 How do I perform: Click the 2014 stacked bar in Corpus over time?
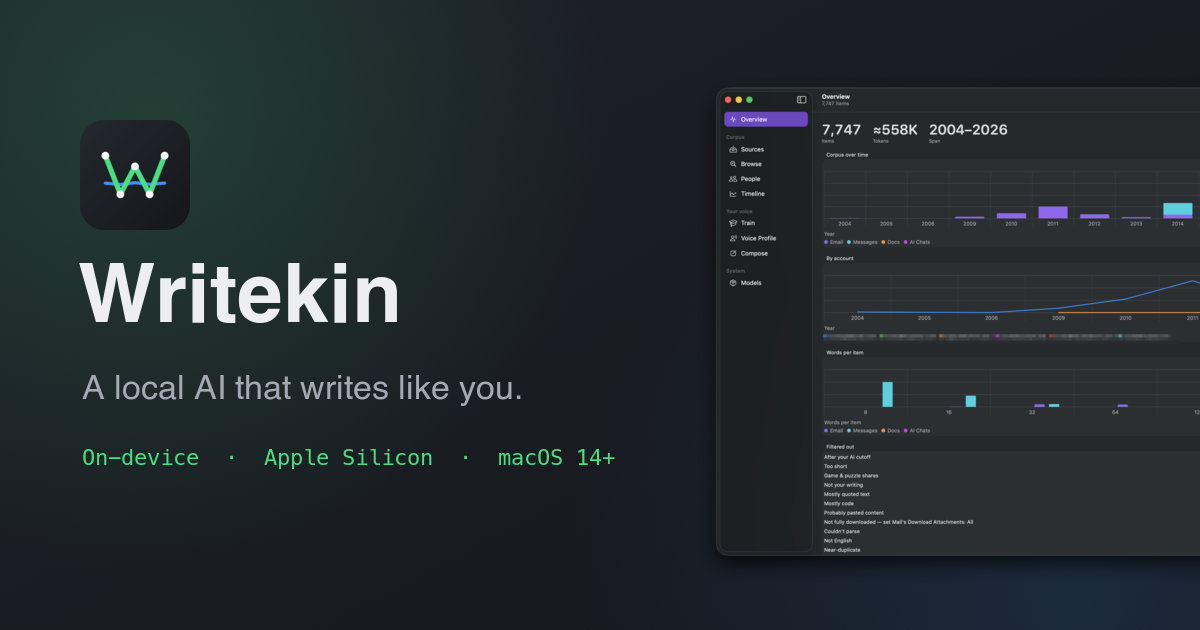(1178, 210)
